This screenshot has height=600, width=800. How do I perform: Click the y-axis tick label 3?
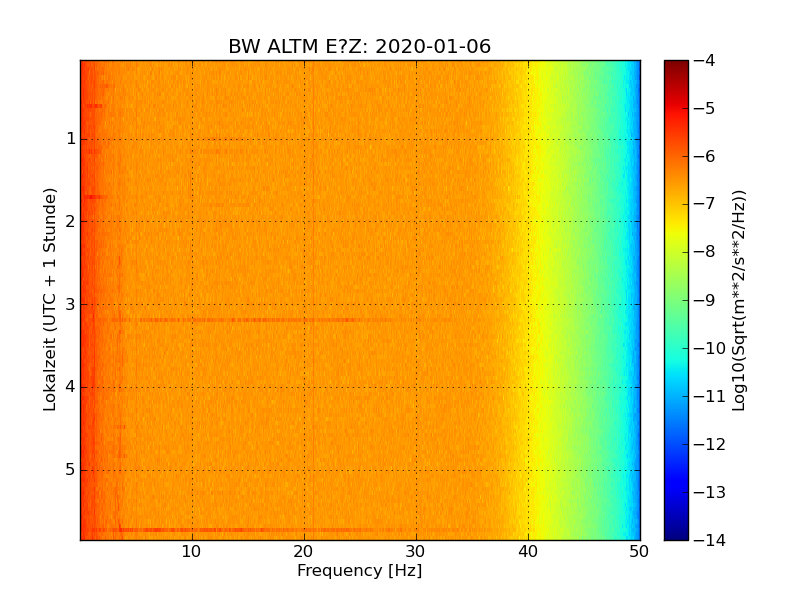tap(71, 305)
